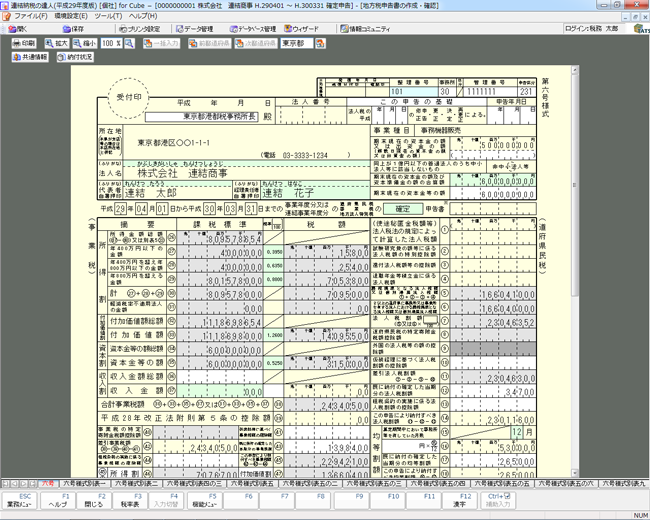Image resolution: width=650 pixels, height=520 pixels.
Task: Click the 事務機器販売 business type text
Action: coord(441,130)
